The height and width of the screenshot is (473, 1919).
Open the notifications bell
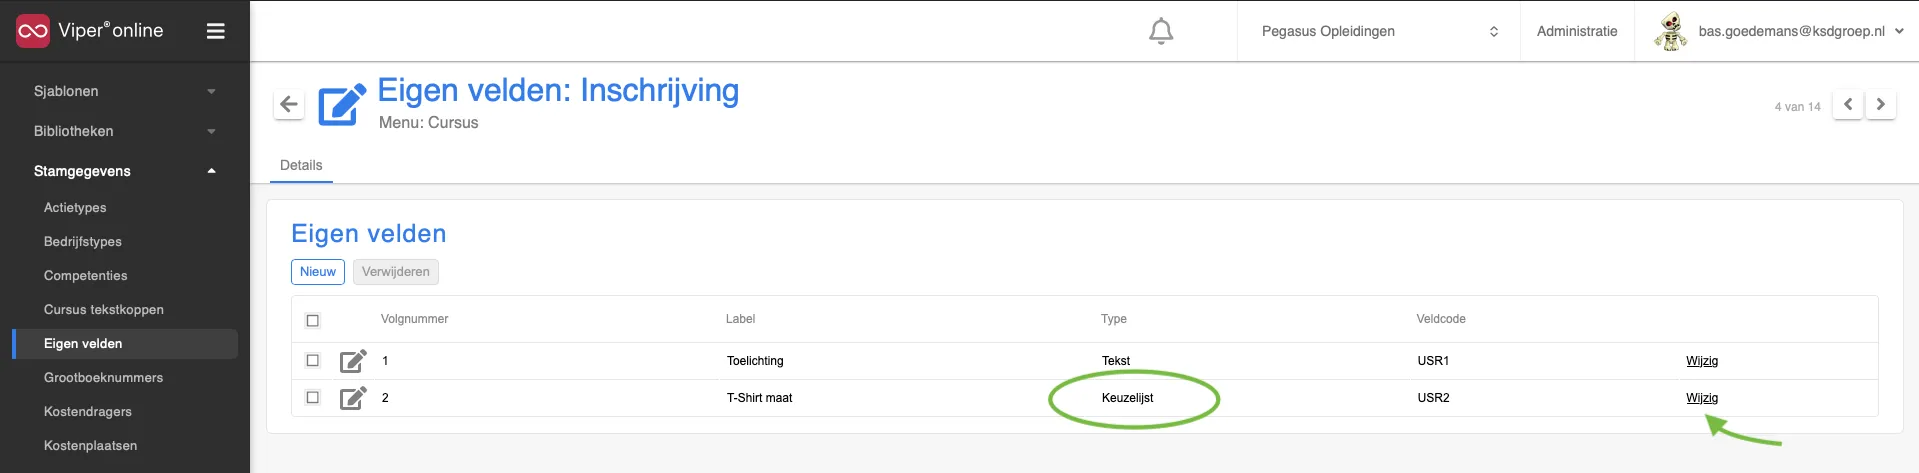click(x=1161, y=31)
